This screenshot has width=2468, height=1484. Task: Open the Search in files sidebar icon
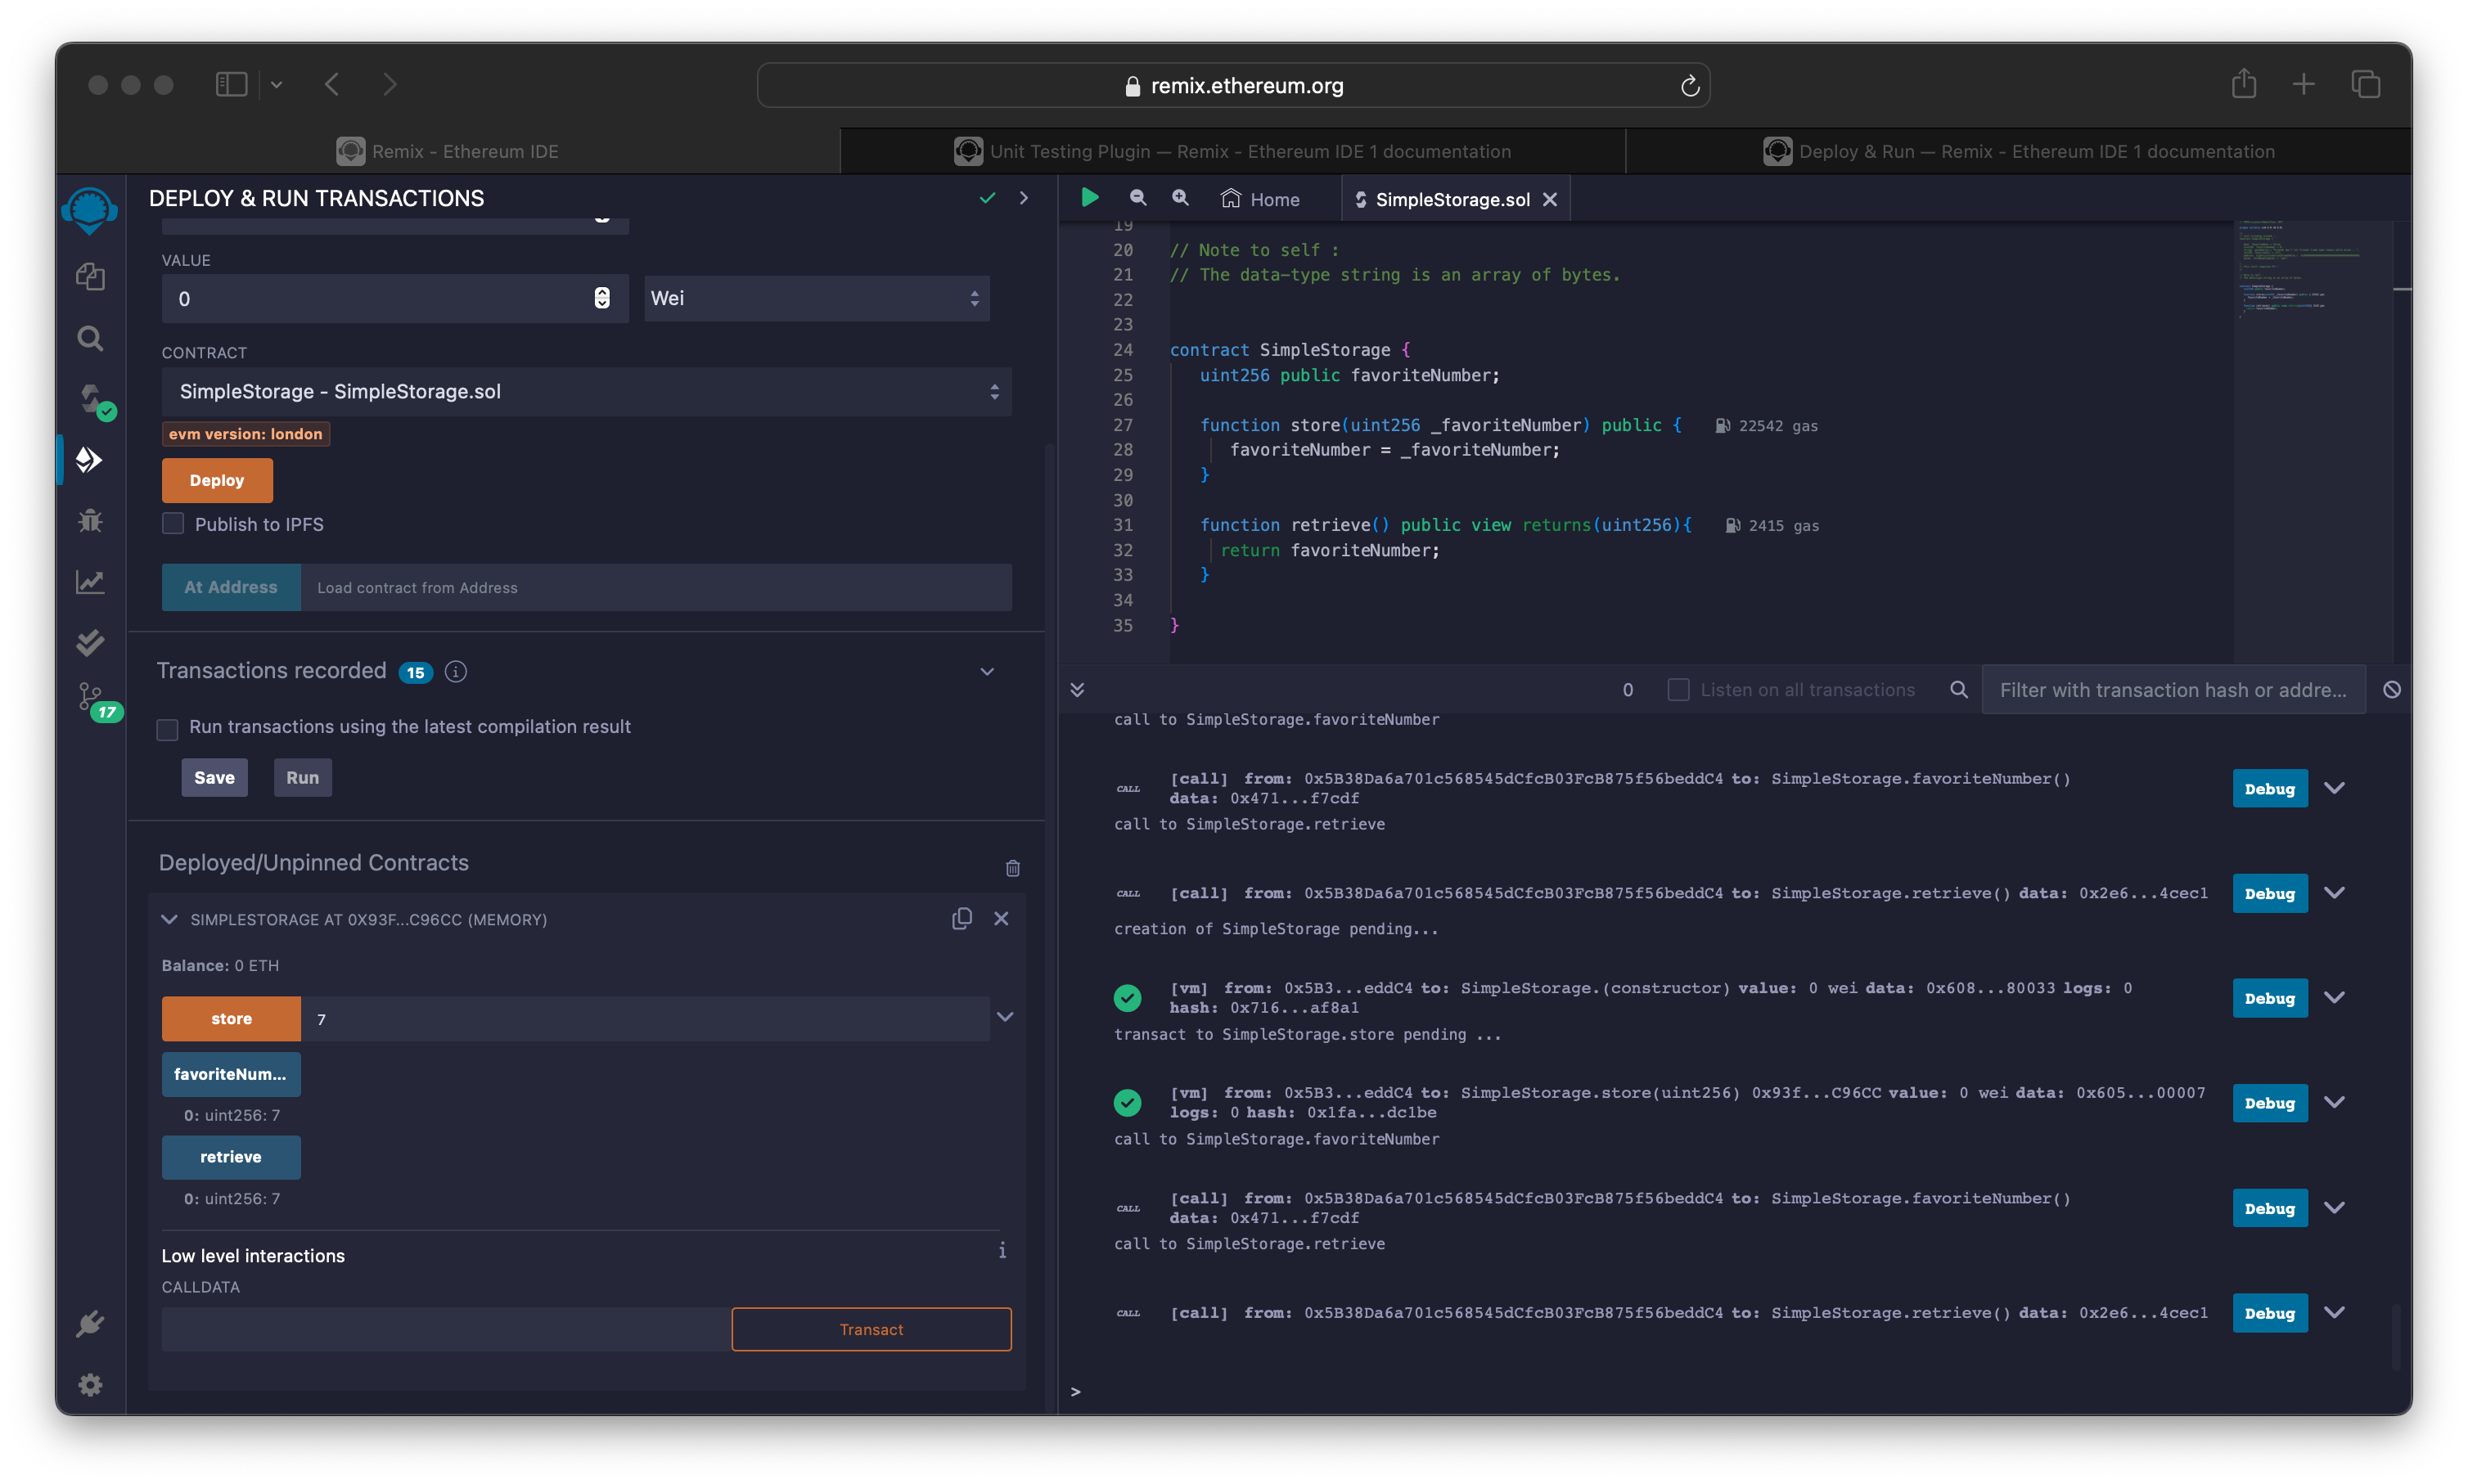coord(90,338)
